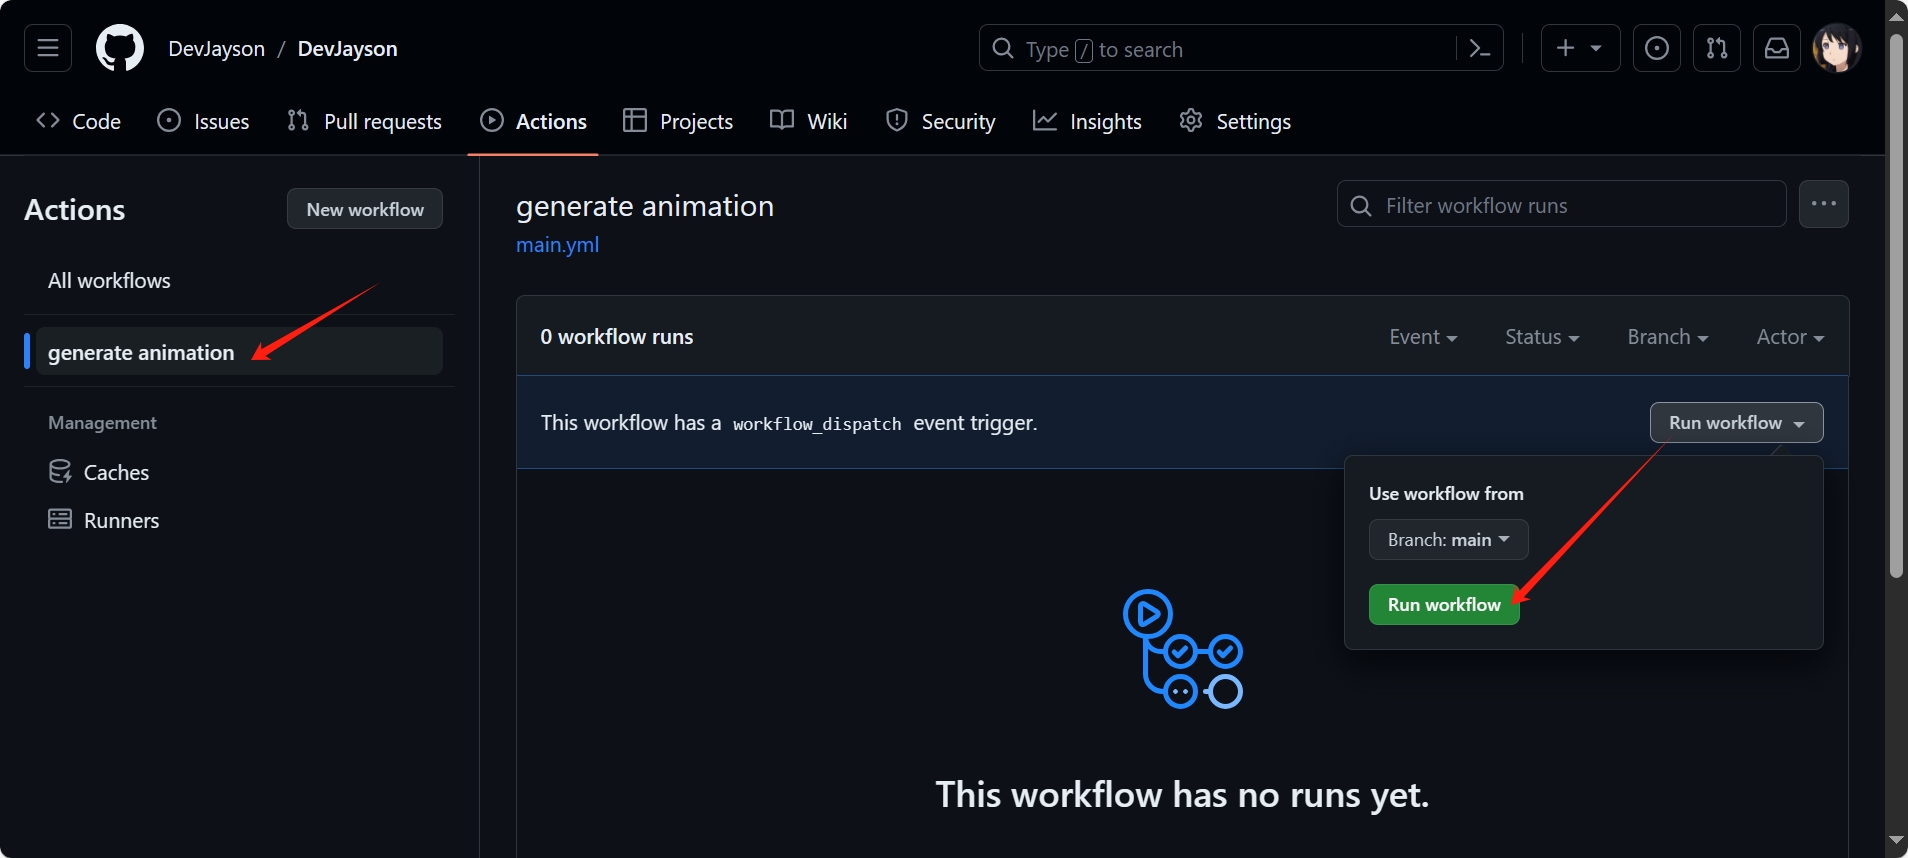Open the command palette icon
Viewport: 1908px width, 858px height.
pos(1480,48)
